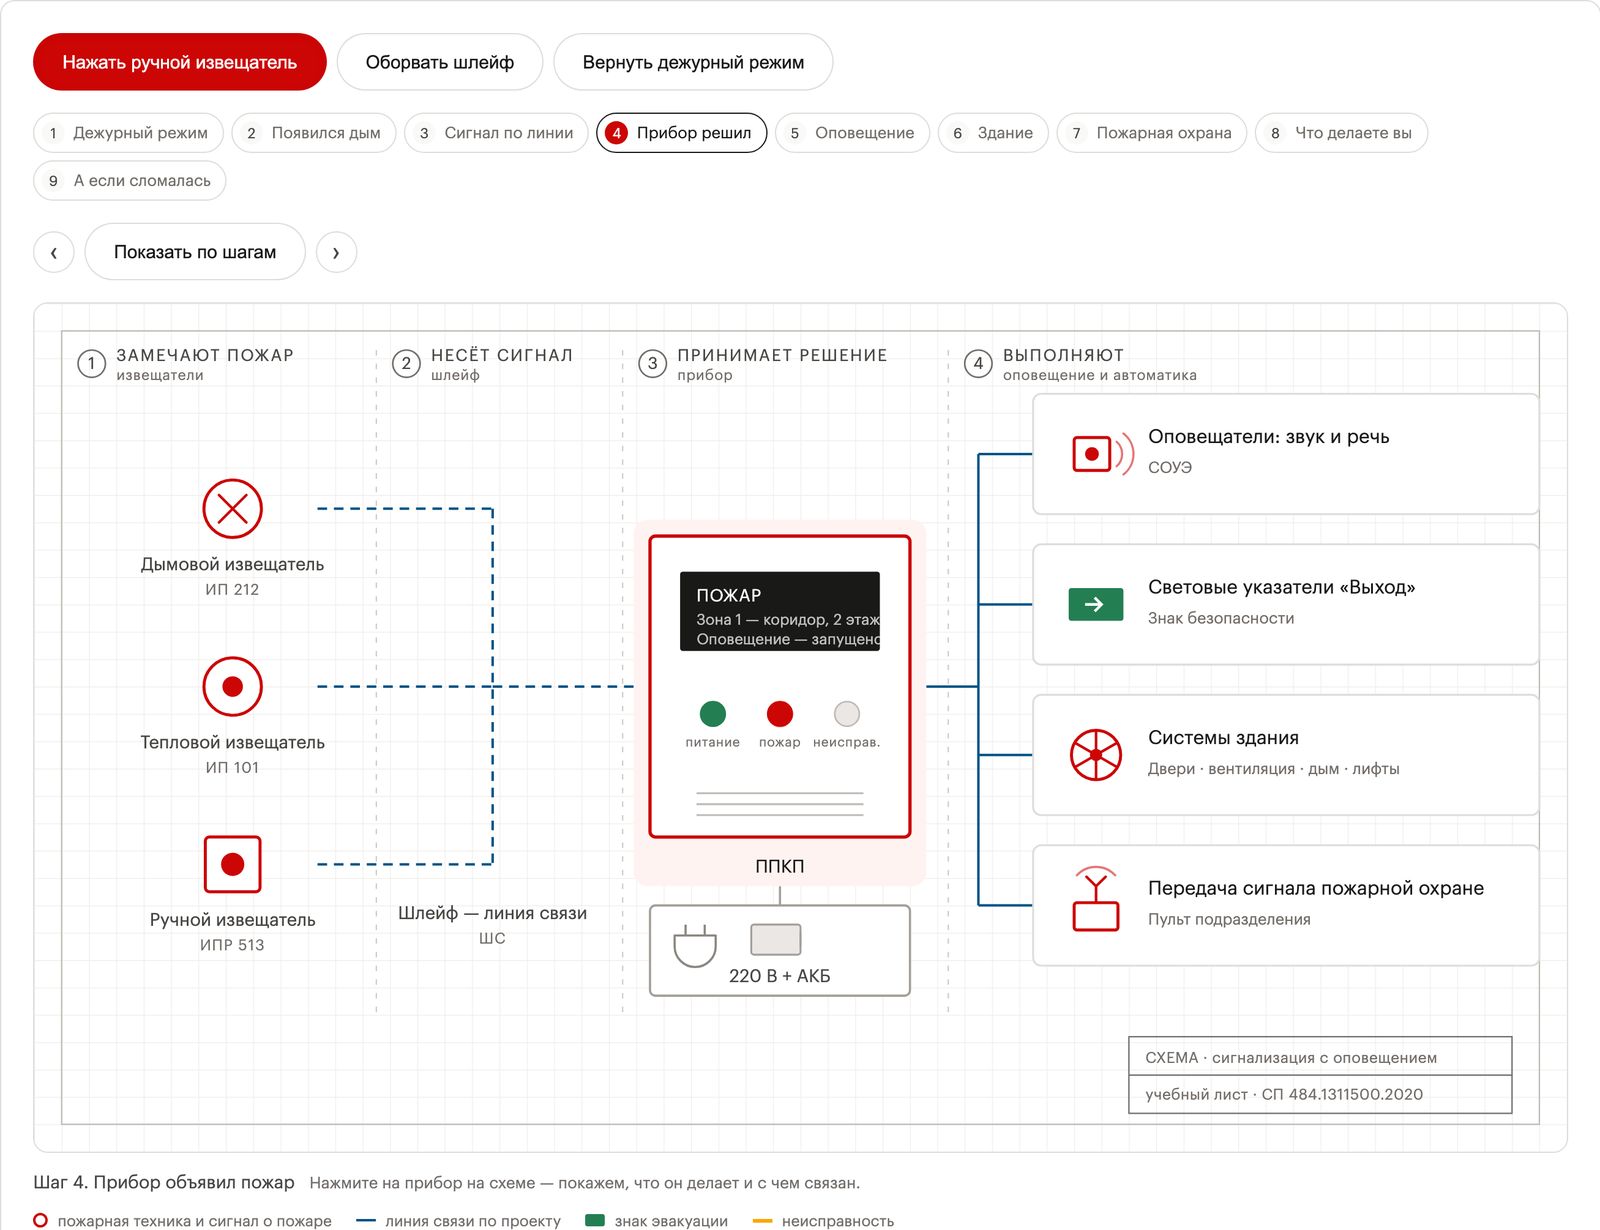Go to the previous step with the left chevron
The height and width of the screenshot is (1230, 1600).
point(54,252)
